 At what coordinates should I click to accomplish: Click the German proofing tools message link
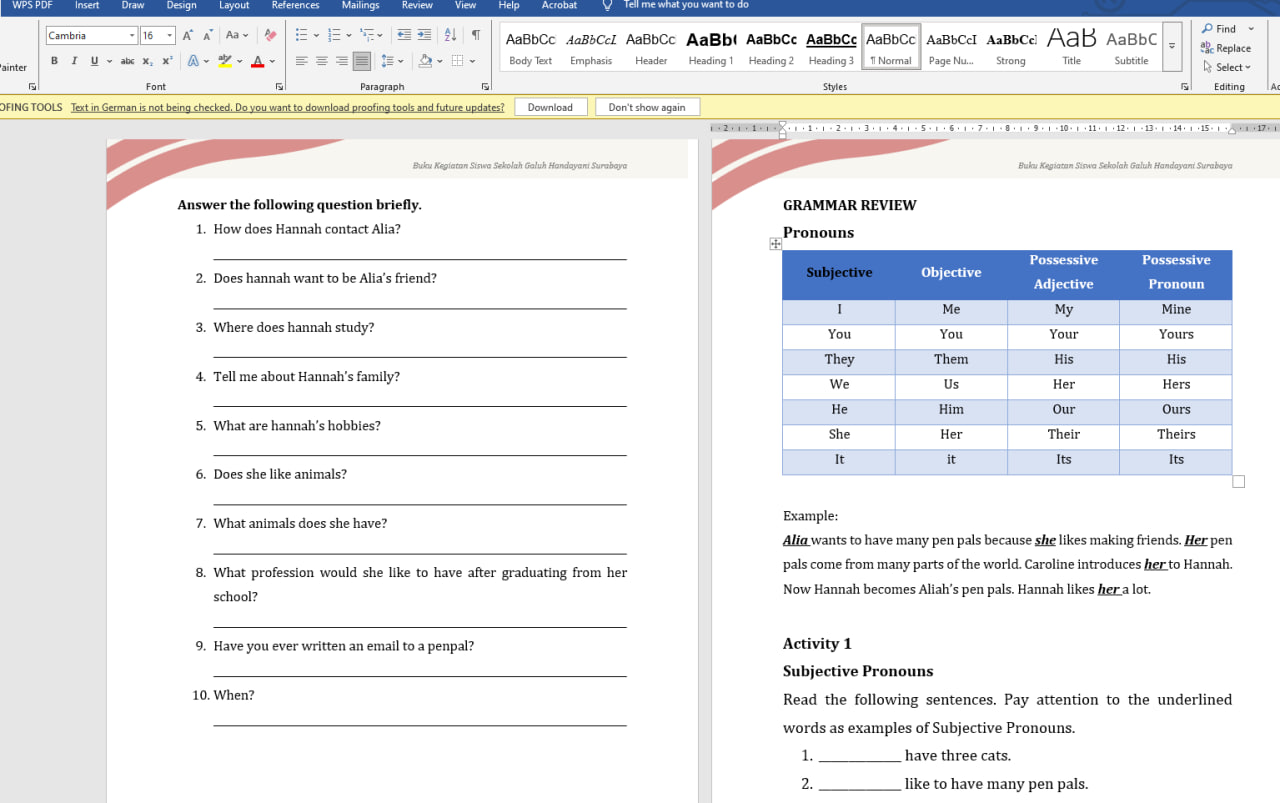pos(288,107)
